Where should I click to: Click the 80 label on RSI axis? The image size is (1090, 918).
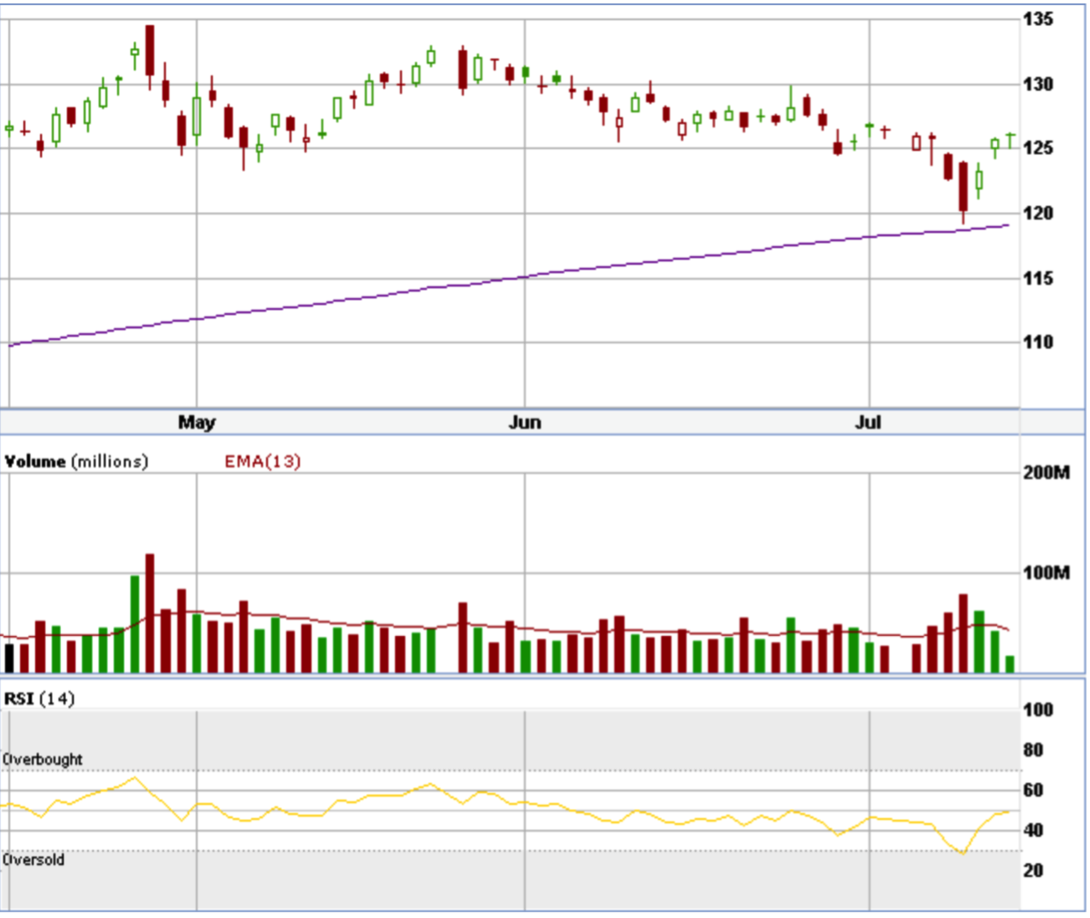pyautogui.click(x=1033, y=750)
